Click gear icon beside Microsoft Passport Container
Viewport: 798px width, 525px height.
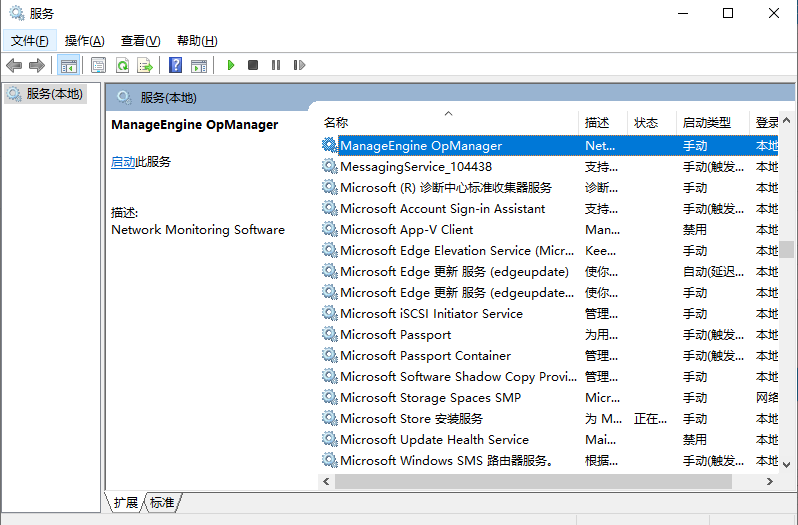(329, 355)
